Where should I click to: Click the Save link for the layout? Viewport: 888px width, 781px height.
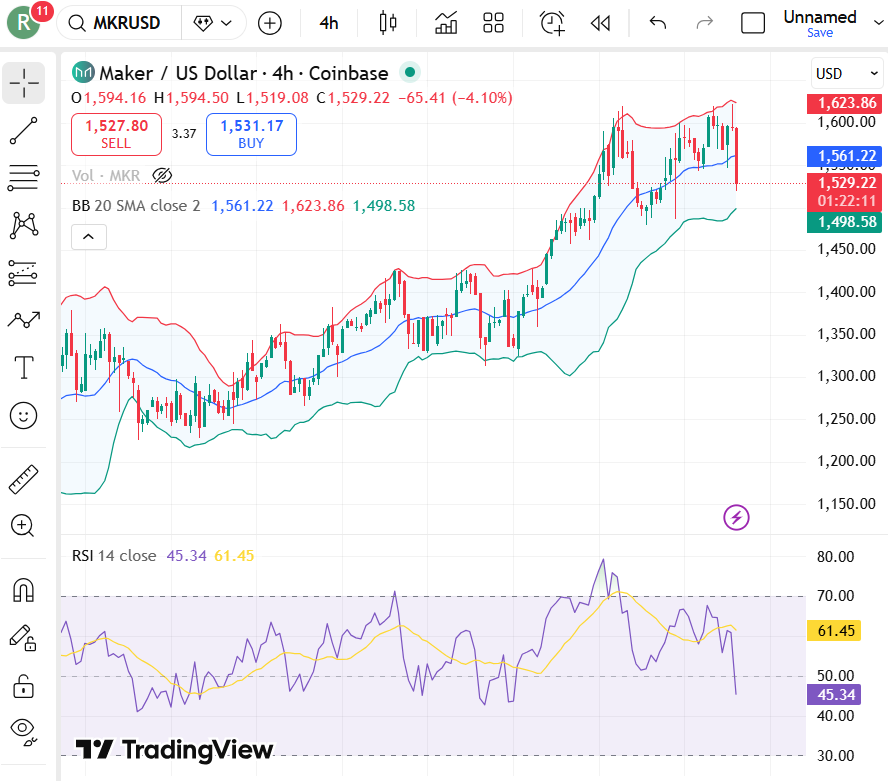[820, 32]
